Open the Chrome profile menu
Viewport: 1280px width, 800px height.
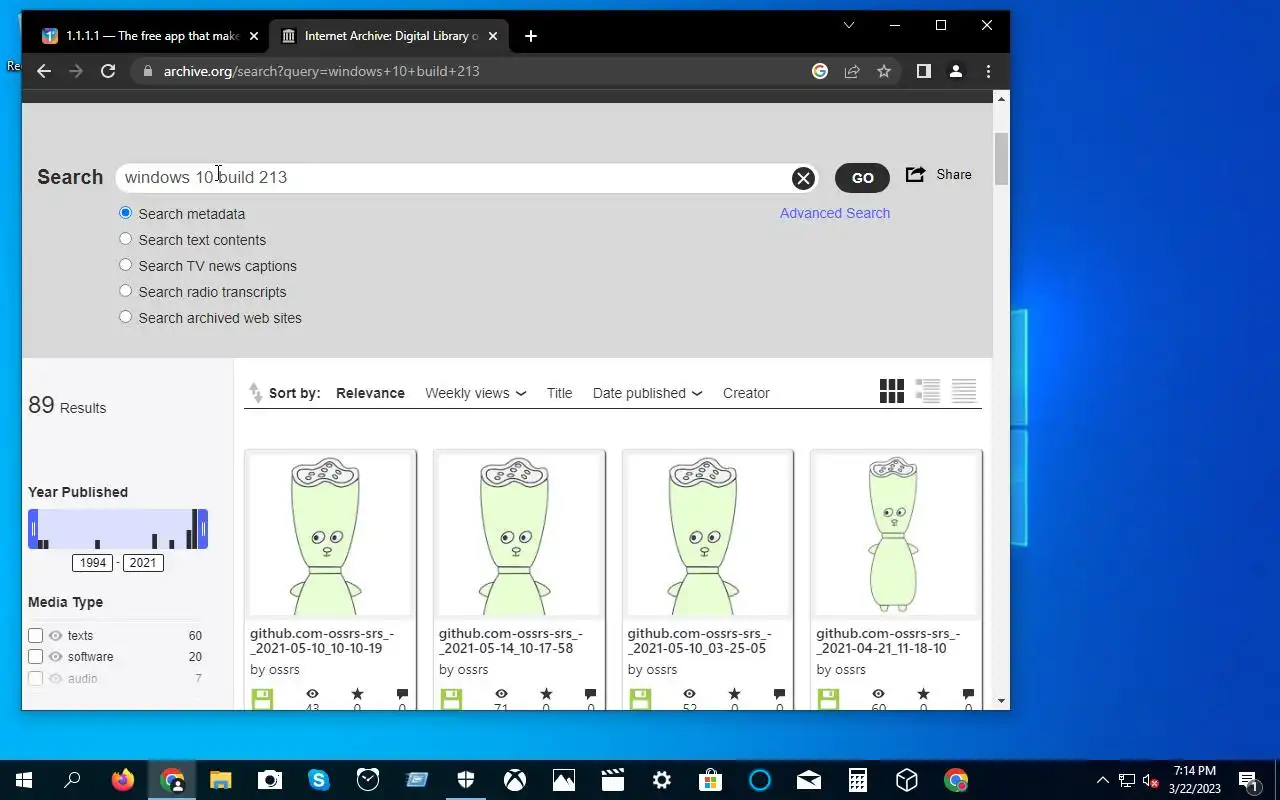956,71
